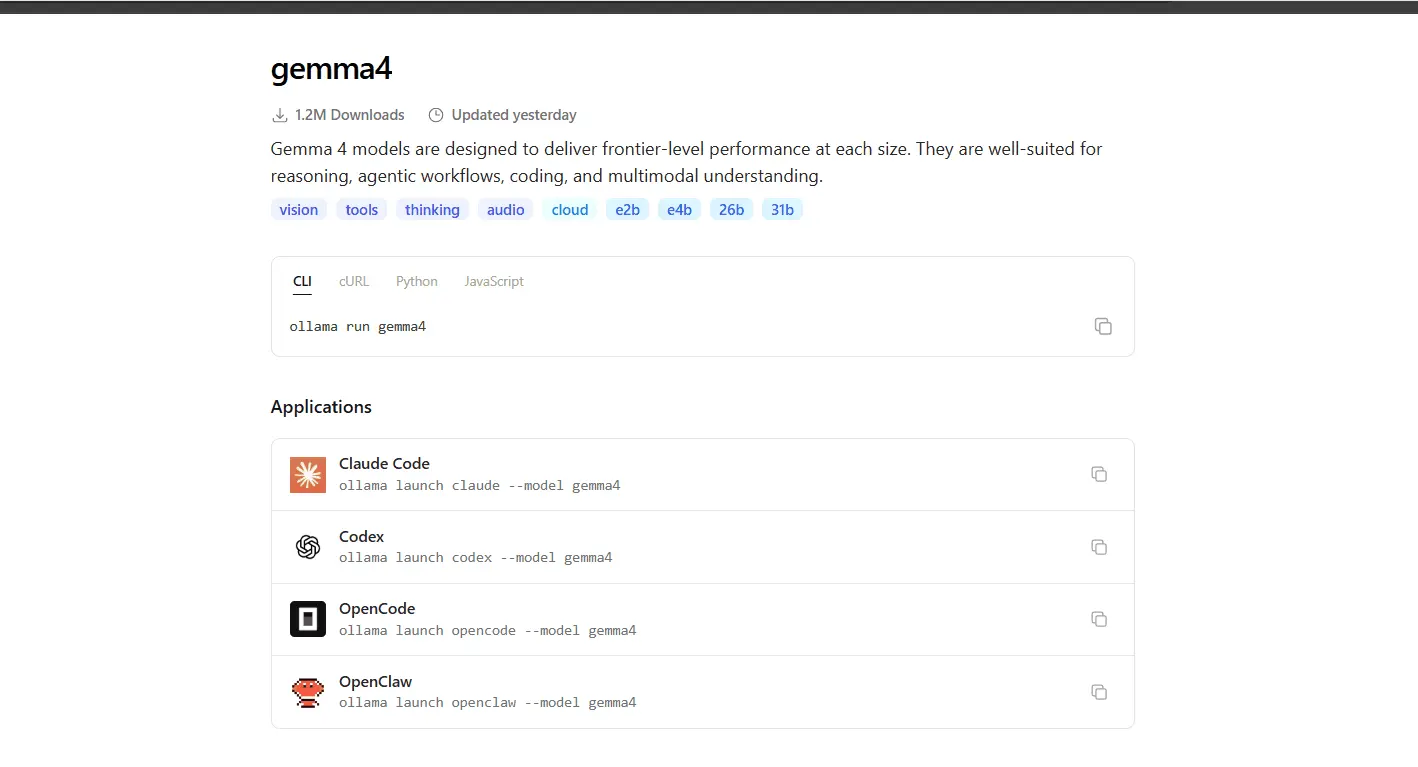Screen dimensions: 1418x767
Task: Copy the Claude Code launch command
Action: [1099, 474]
